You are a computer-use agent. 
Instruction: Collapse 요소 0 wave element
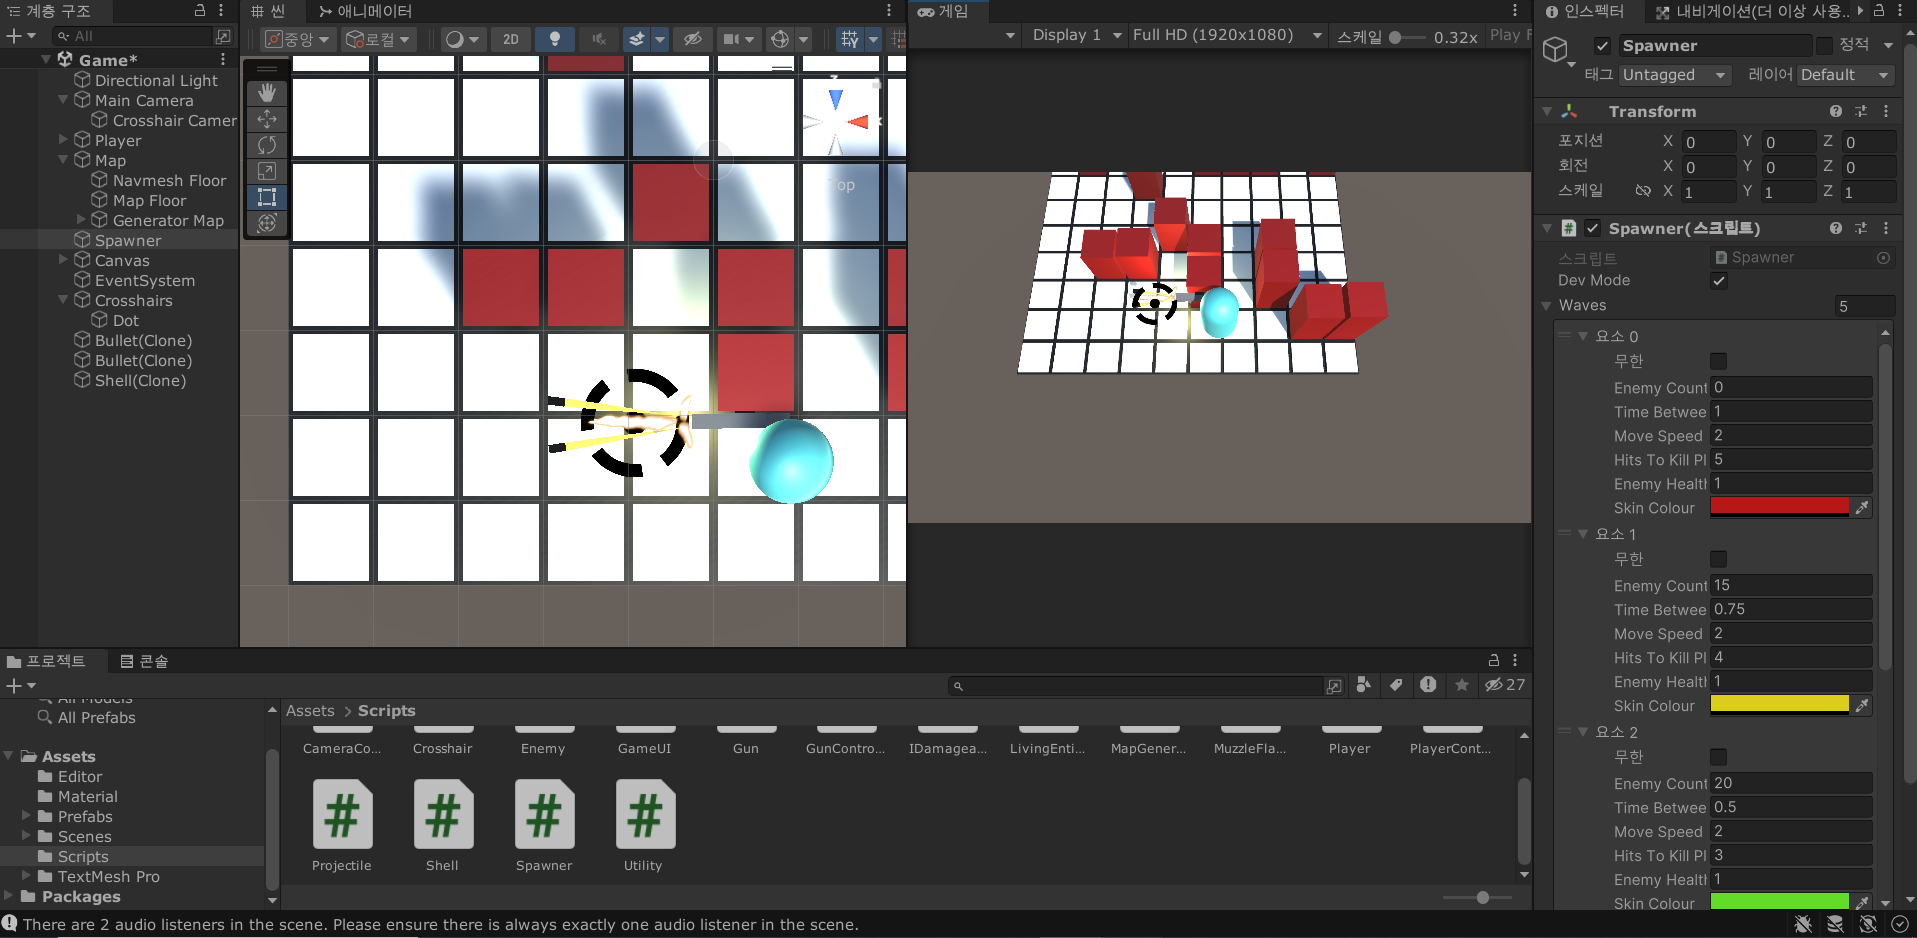[x=1583, y=336]
